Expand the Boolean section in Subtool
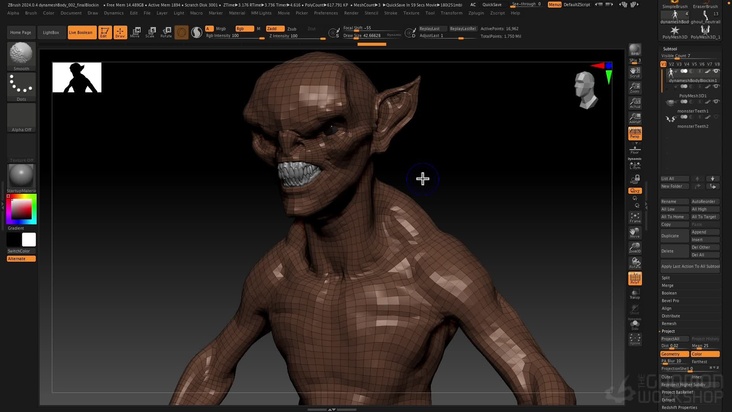This screenshot has height=412, width=732. tap(670, 293)
